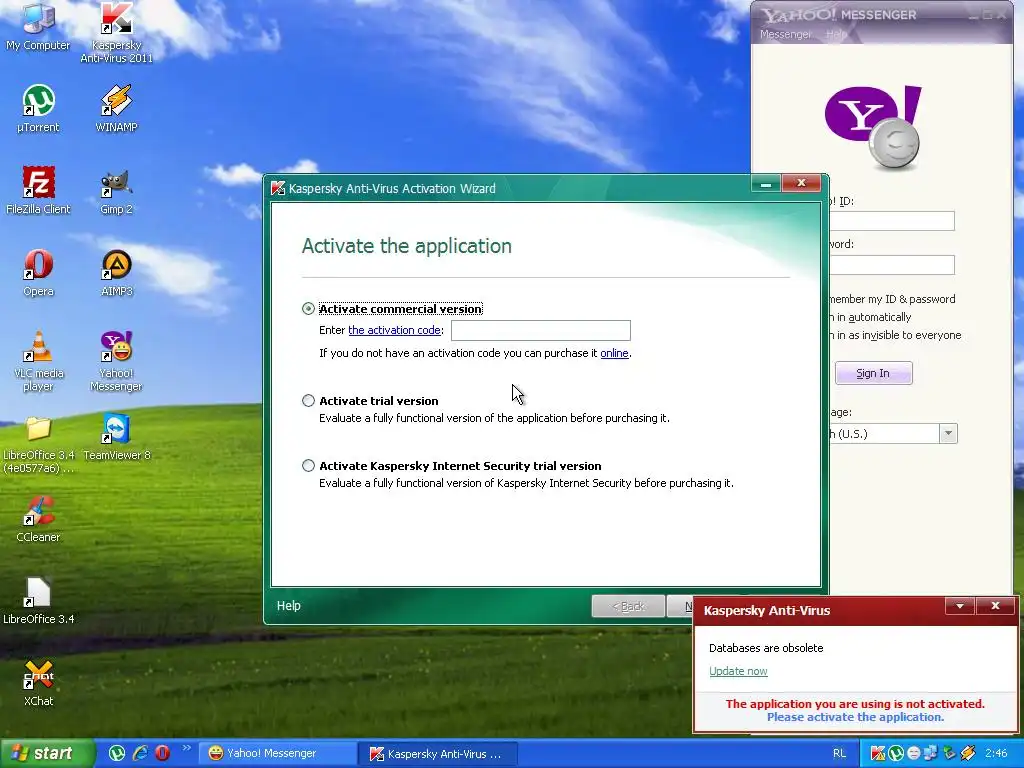Open Help in the Activation Wizard footer
The height and width of the screenshot is (768, 1024).
tap(288, 606)
